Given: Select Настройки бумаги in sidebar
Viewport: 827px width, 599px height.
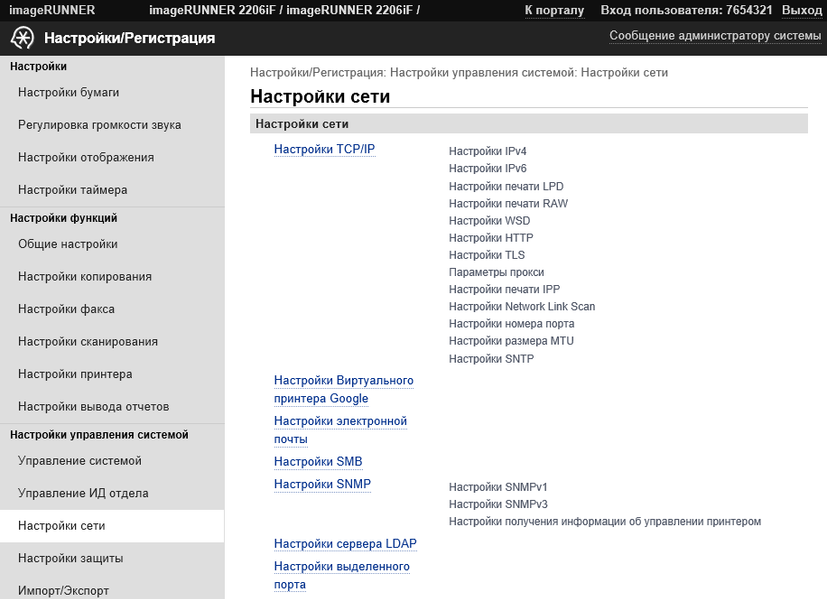Looking at the screenshot, I should pyautogui.click(x=69, y=92).
